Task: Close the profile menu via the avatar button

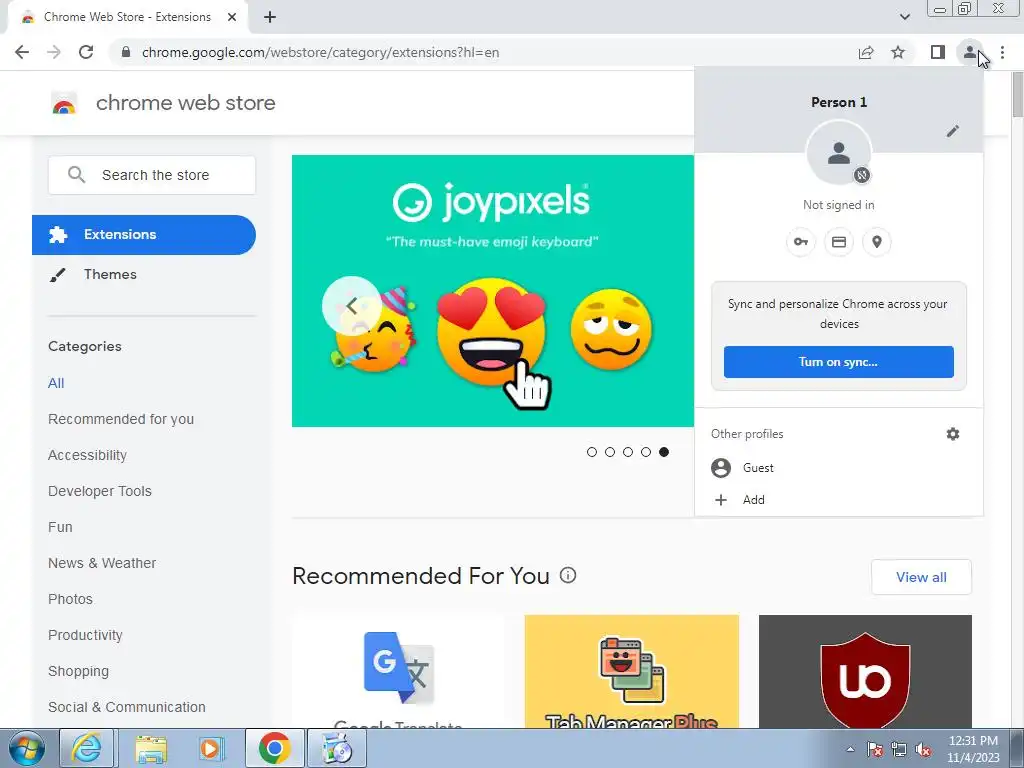Action: point(970,52)
